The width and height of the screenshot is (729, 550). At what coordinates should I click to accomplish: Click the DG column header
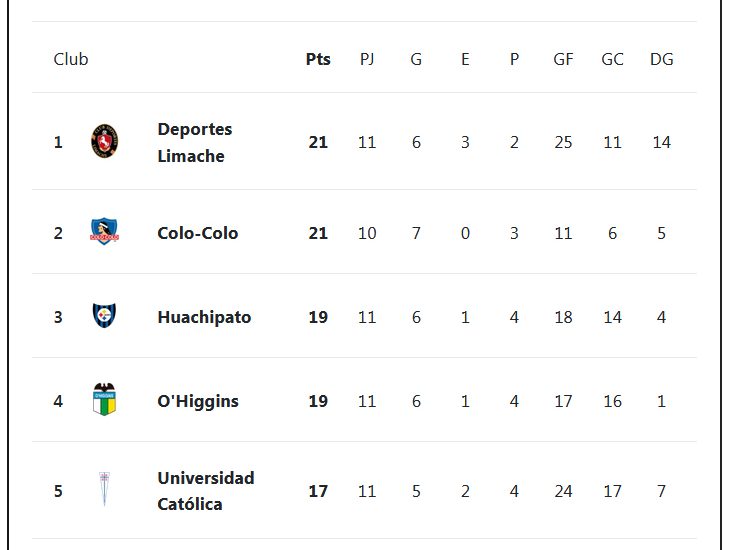pyautogui.click(x=661, y=59)
